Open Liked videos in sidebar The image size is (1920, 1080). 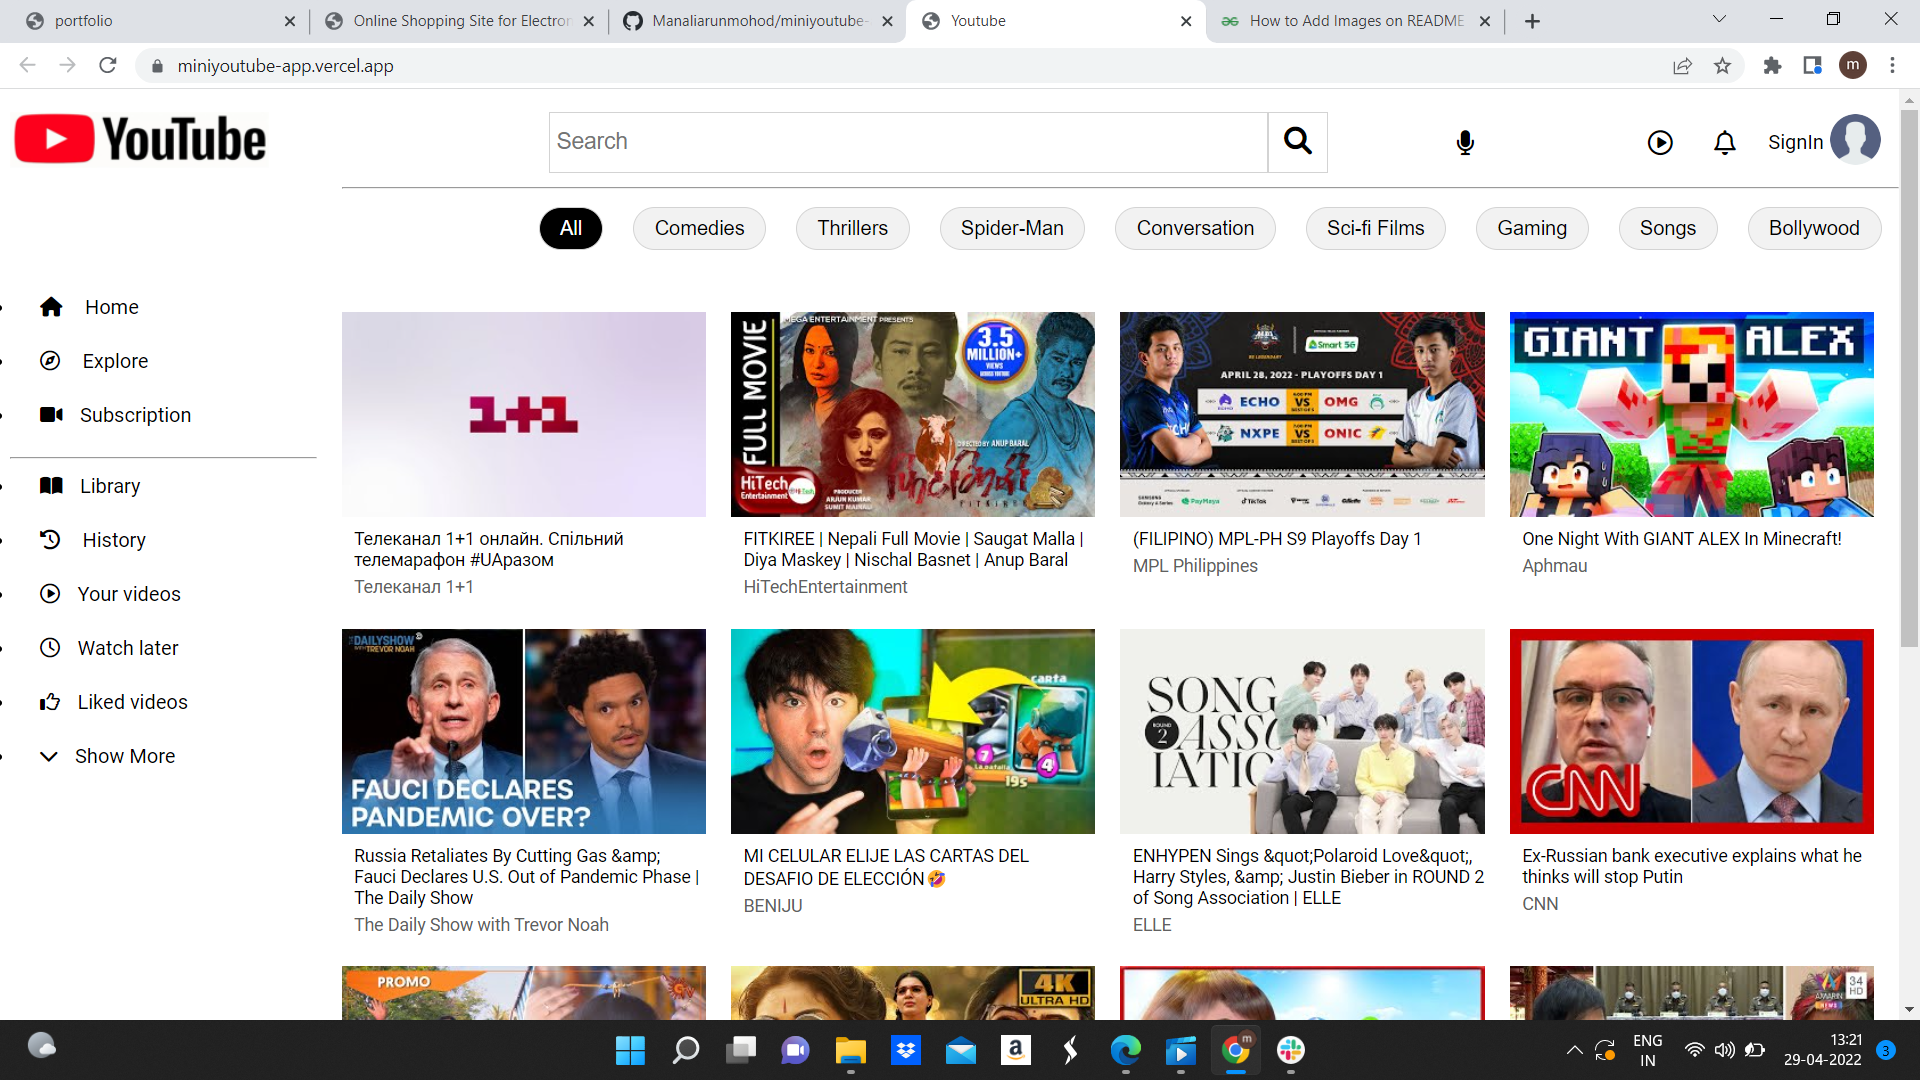point(132,702)
